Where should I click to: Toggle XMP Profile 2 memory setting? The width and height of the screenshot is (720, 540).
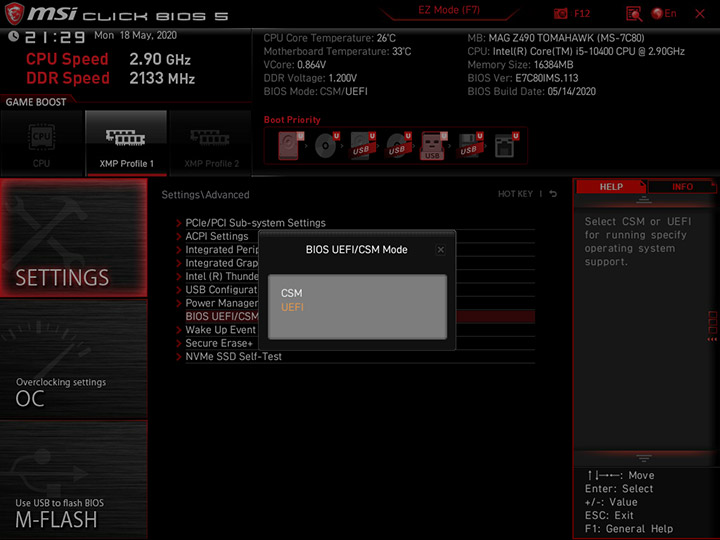[x=211, y=143]
